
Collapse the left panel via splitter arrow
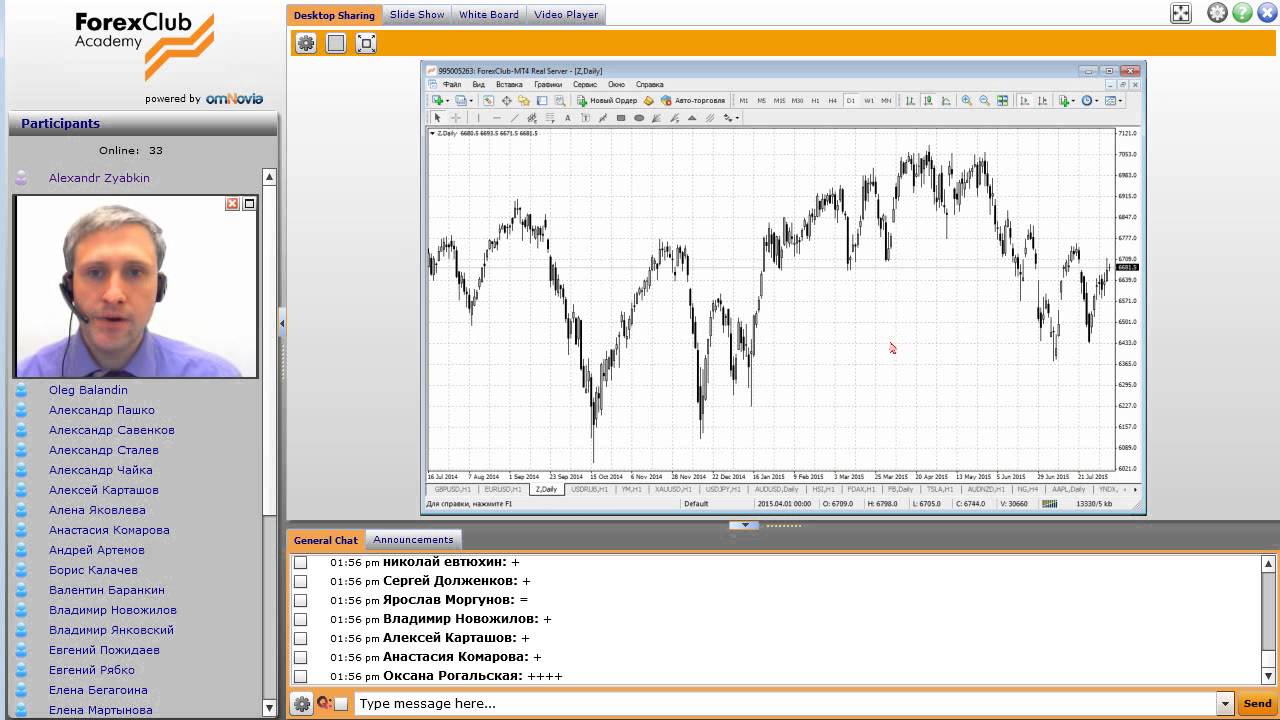tap(282, 323)
